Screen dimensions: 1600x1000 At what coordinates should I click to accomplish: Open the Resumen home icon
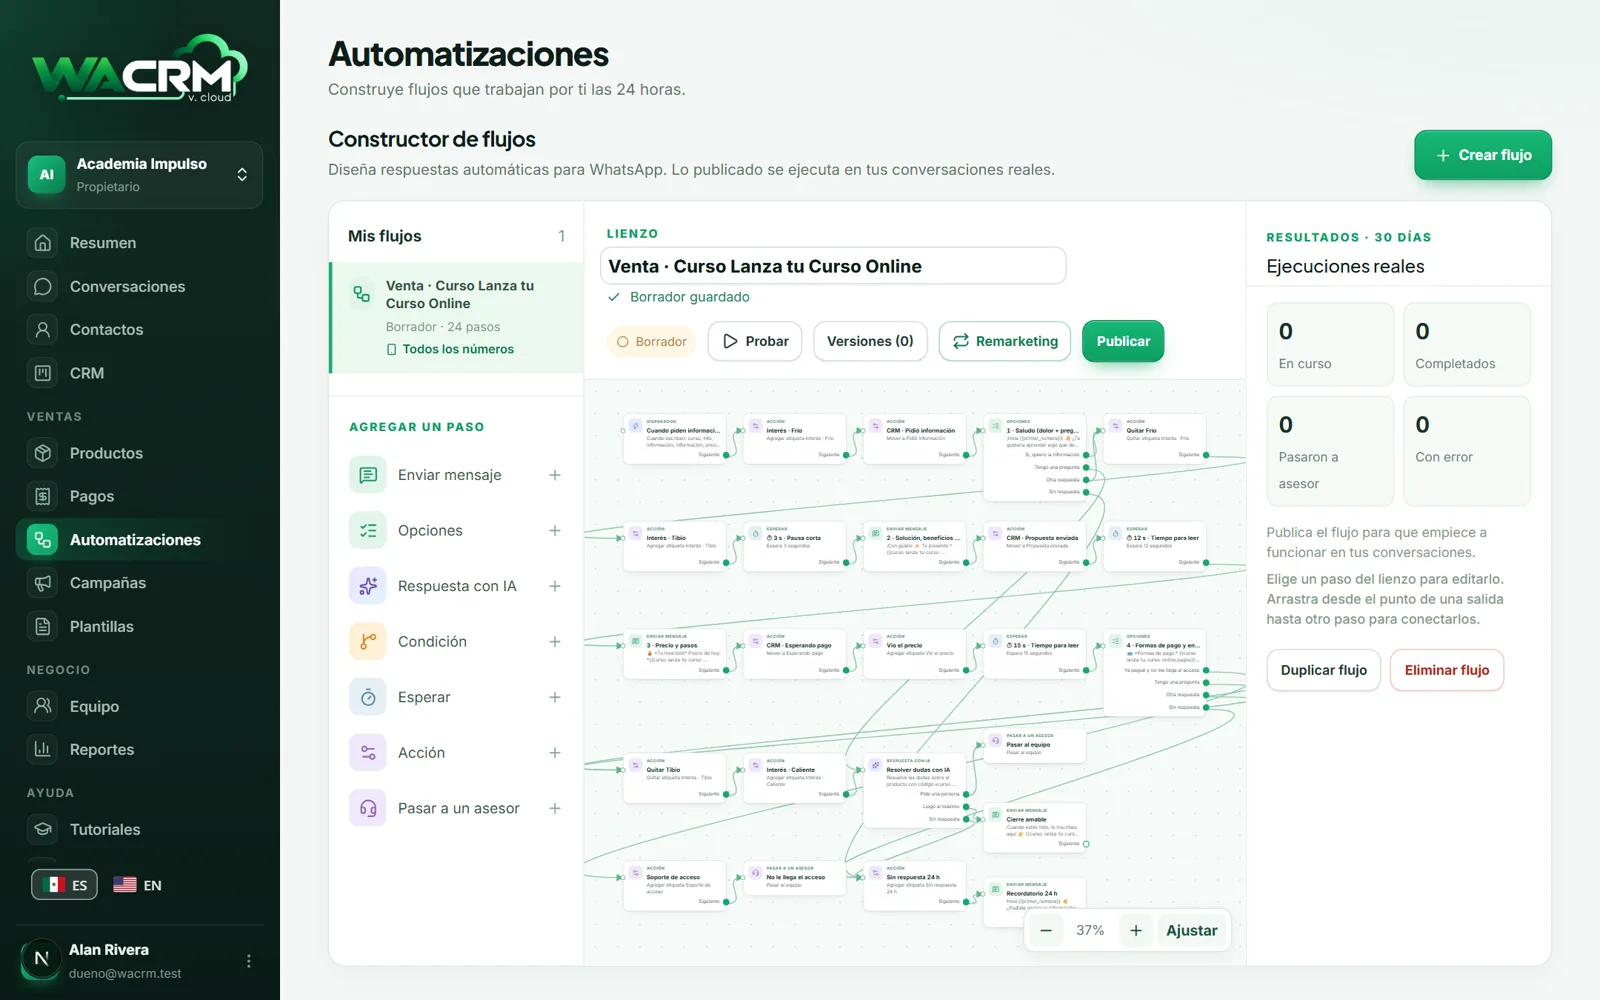tap(43, 243)
